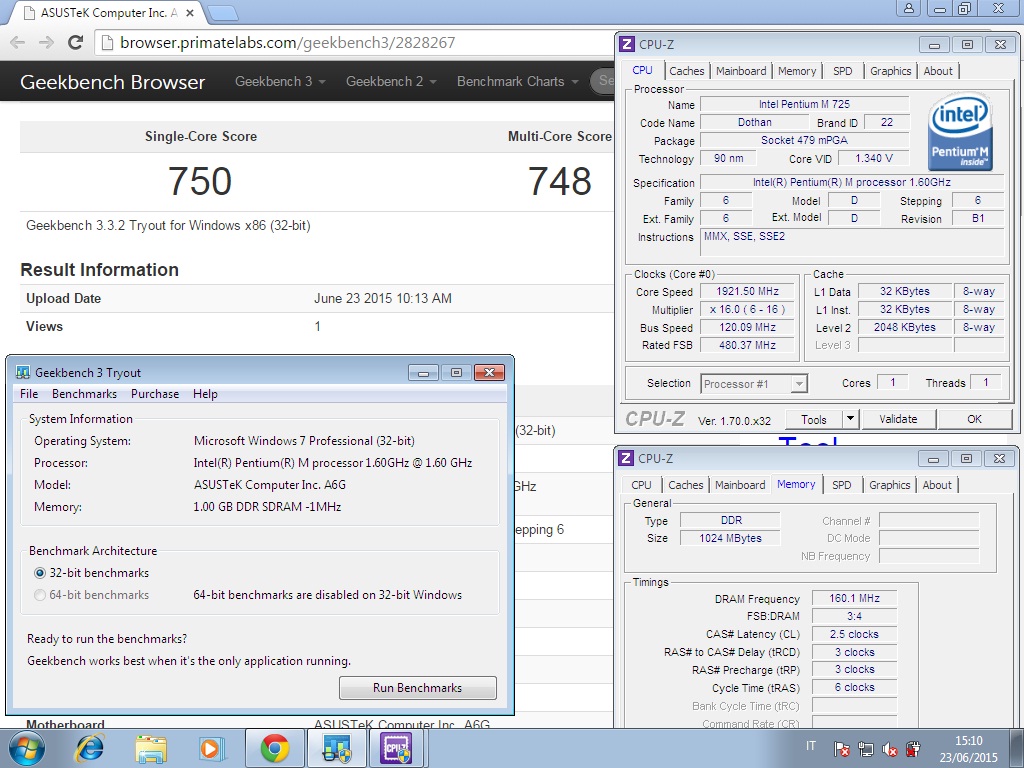Open a new Chrome tab
The width and height of the screenshot is (1024, 768).
tap(223, 12)
